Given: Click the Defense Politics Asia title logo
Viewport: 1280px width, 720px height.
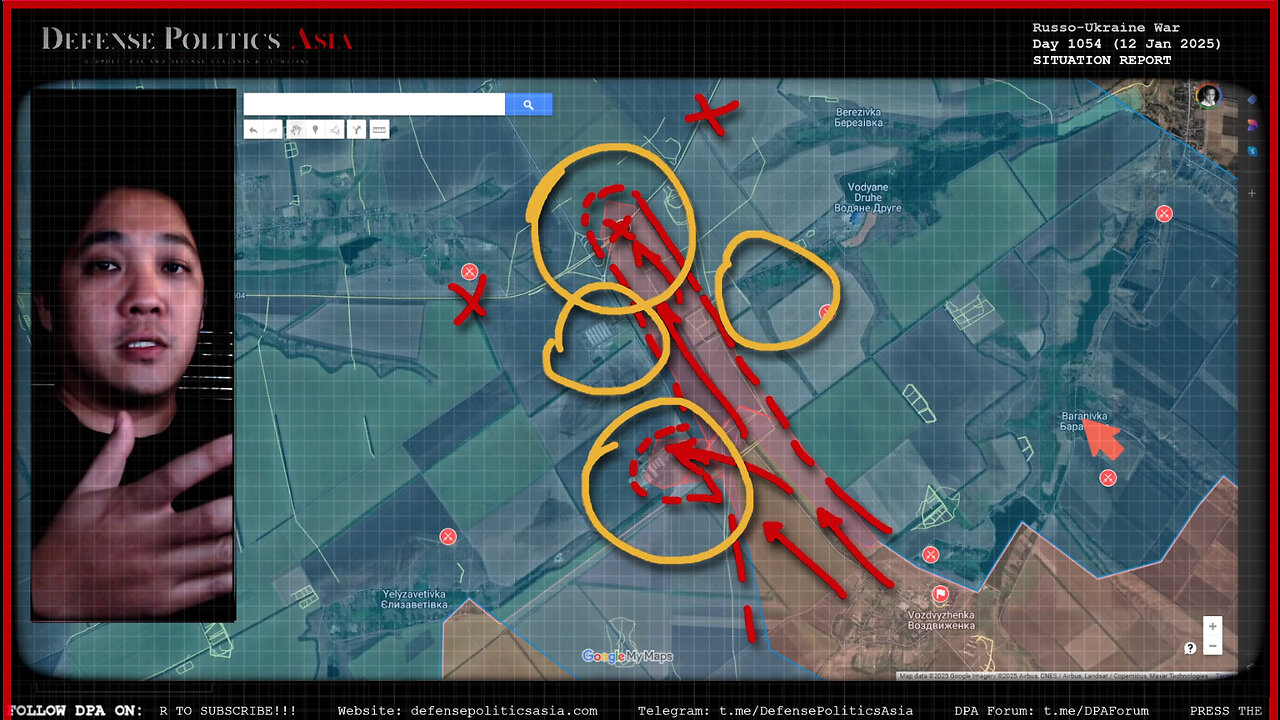Looking at the screenshot, I should pyautogui.click(x=197, y=41).
